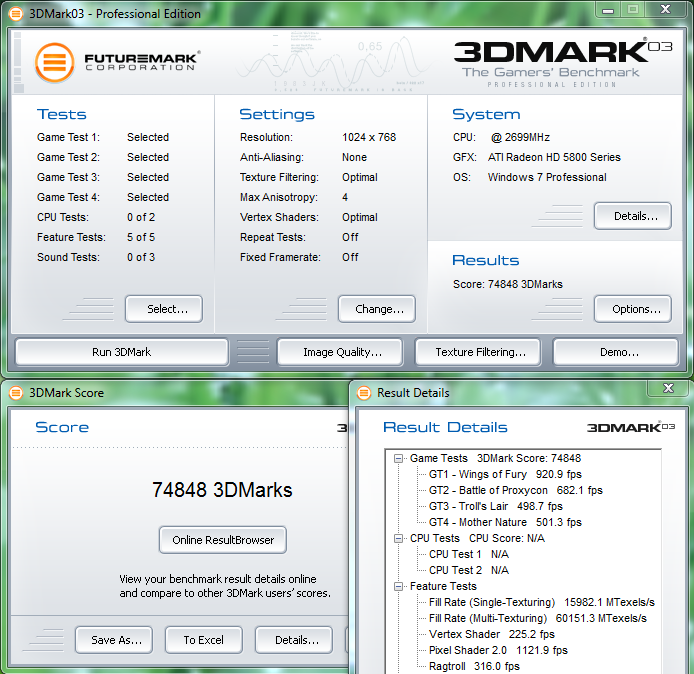The width and height of the screenshot is (694, 674).
Task: Click the 3DMARK03 Gamers' Benchmark logo
Action: (563, 62)
